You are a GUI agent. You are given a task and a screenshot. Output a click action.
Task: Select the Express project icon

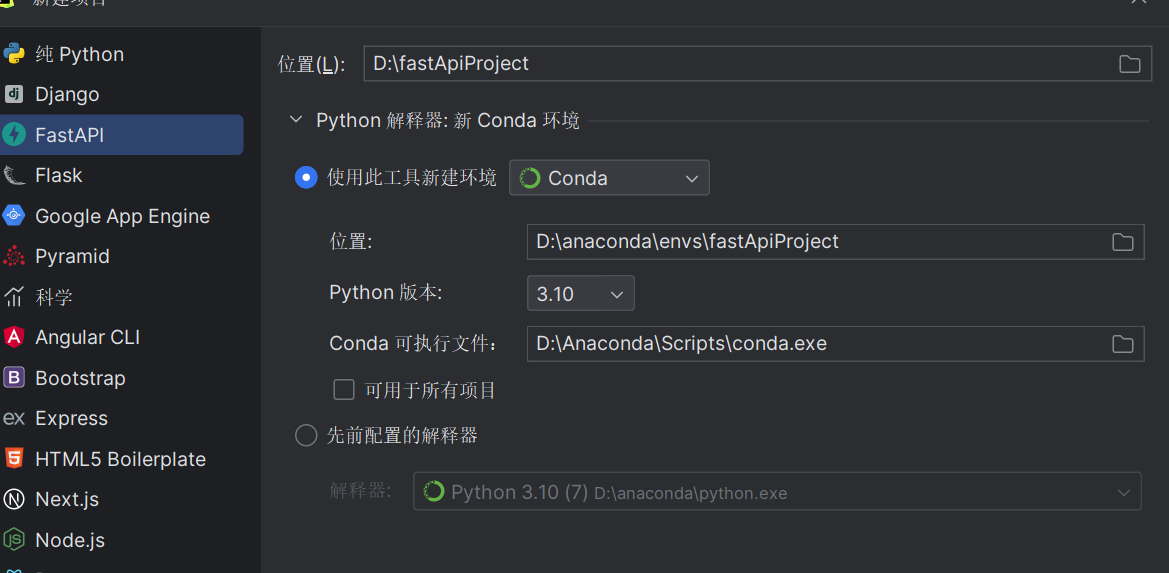[13, 419]
